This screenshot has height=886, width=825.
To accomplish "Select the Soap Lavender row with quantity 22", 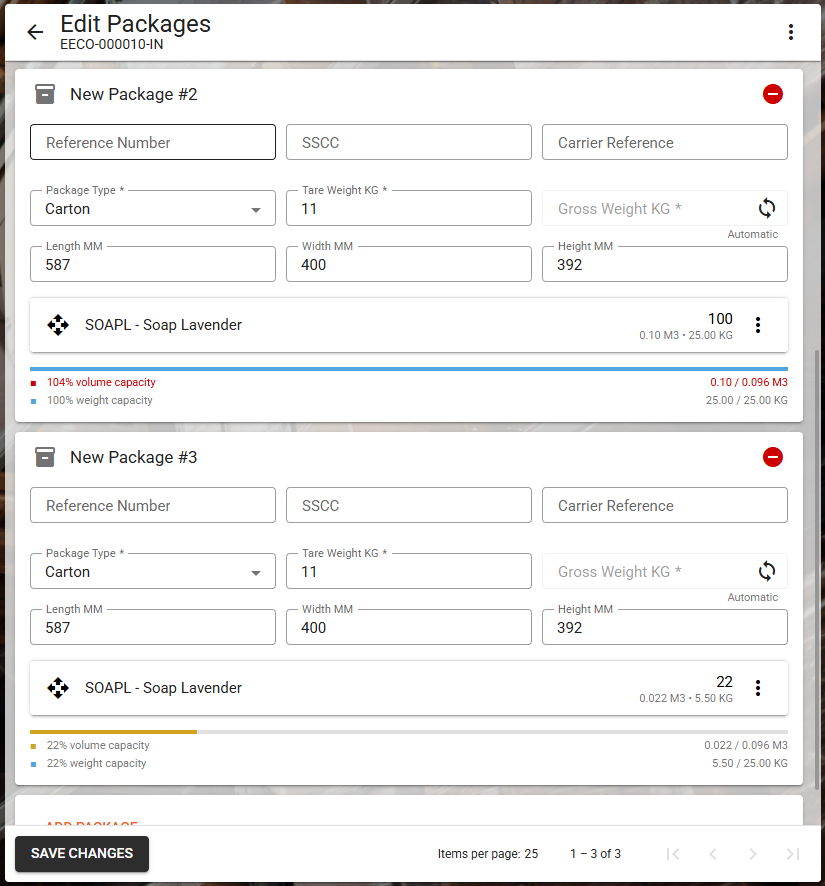I will click(409, 688).
